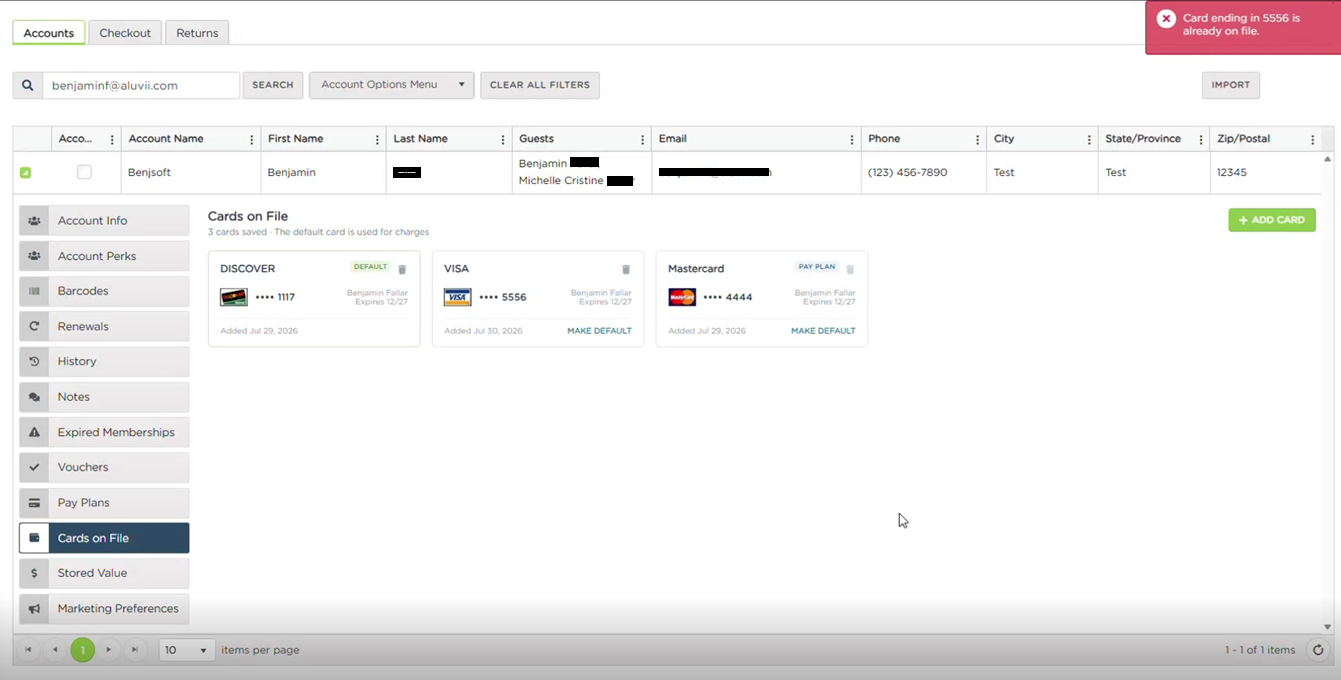Click the grid scrollbar down arrow
The width and height of the screenshot is (1341, 680).
[x=1327, y=627]
